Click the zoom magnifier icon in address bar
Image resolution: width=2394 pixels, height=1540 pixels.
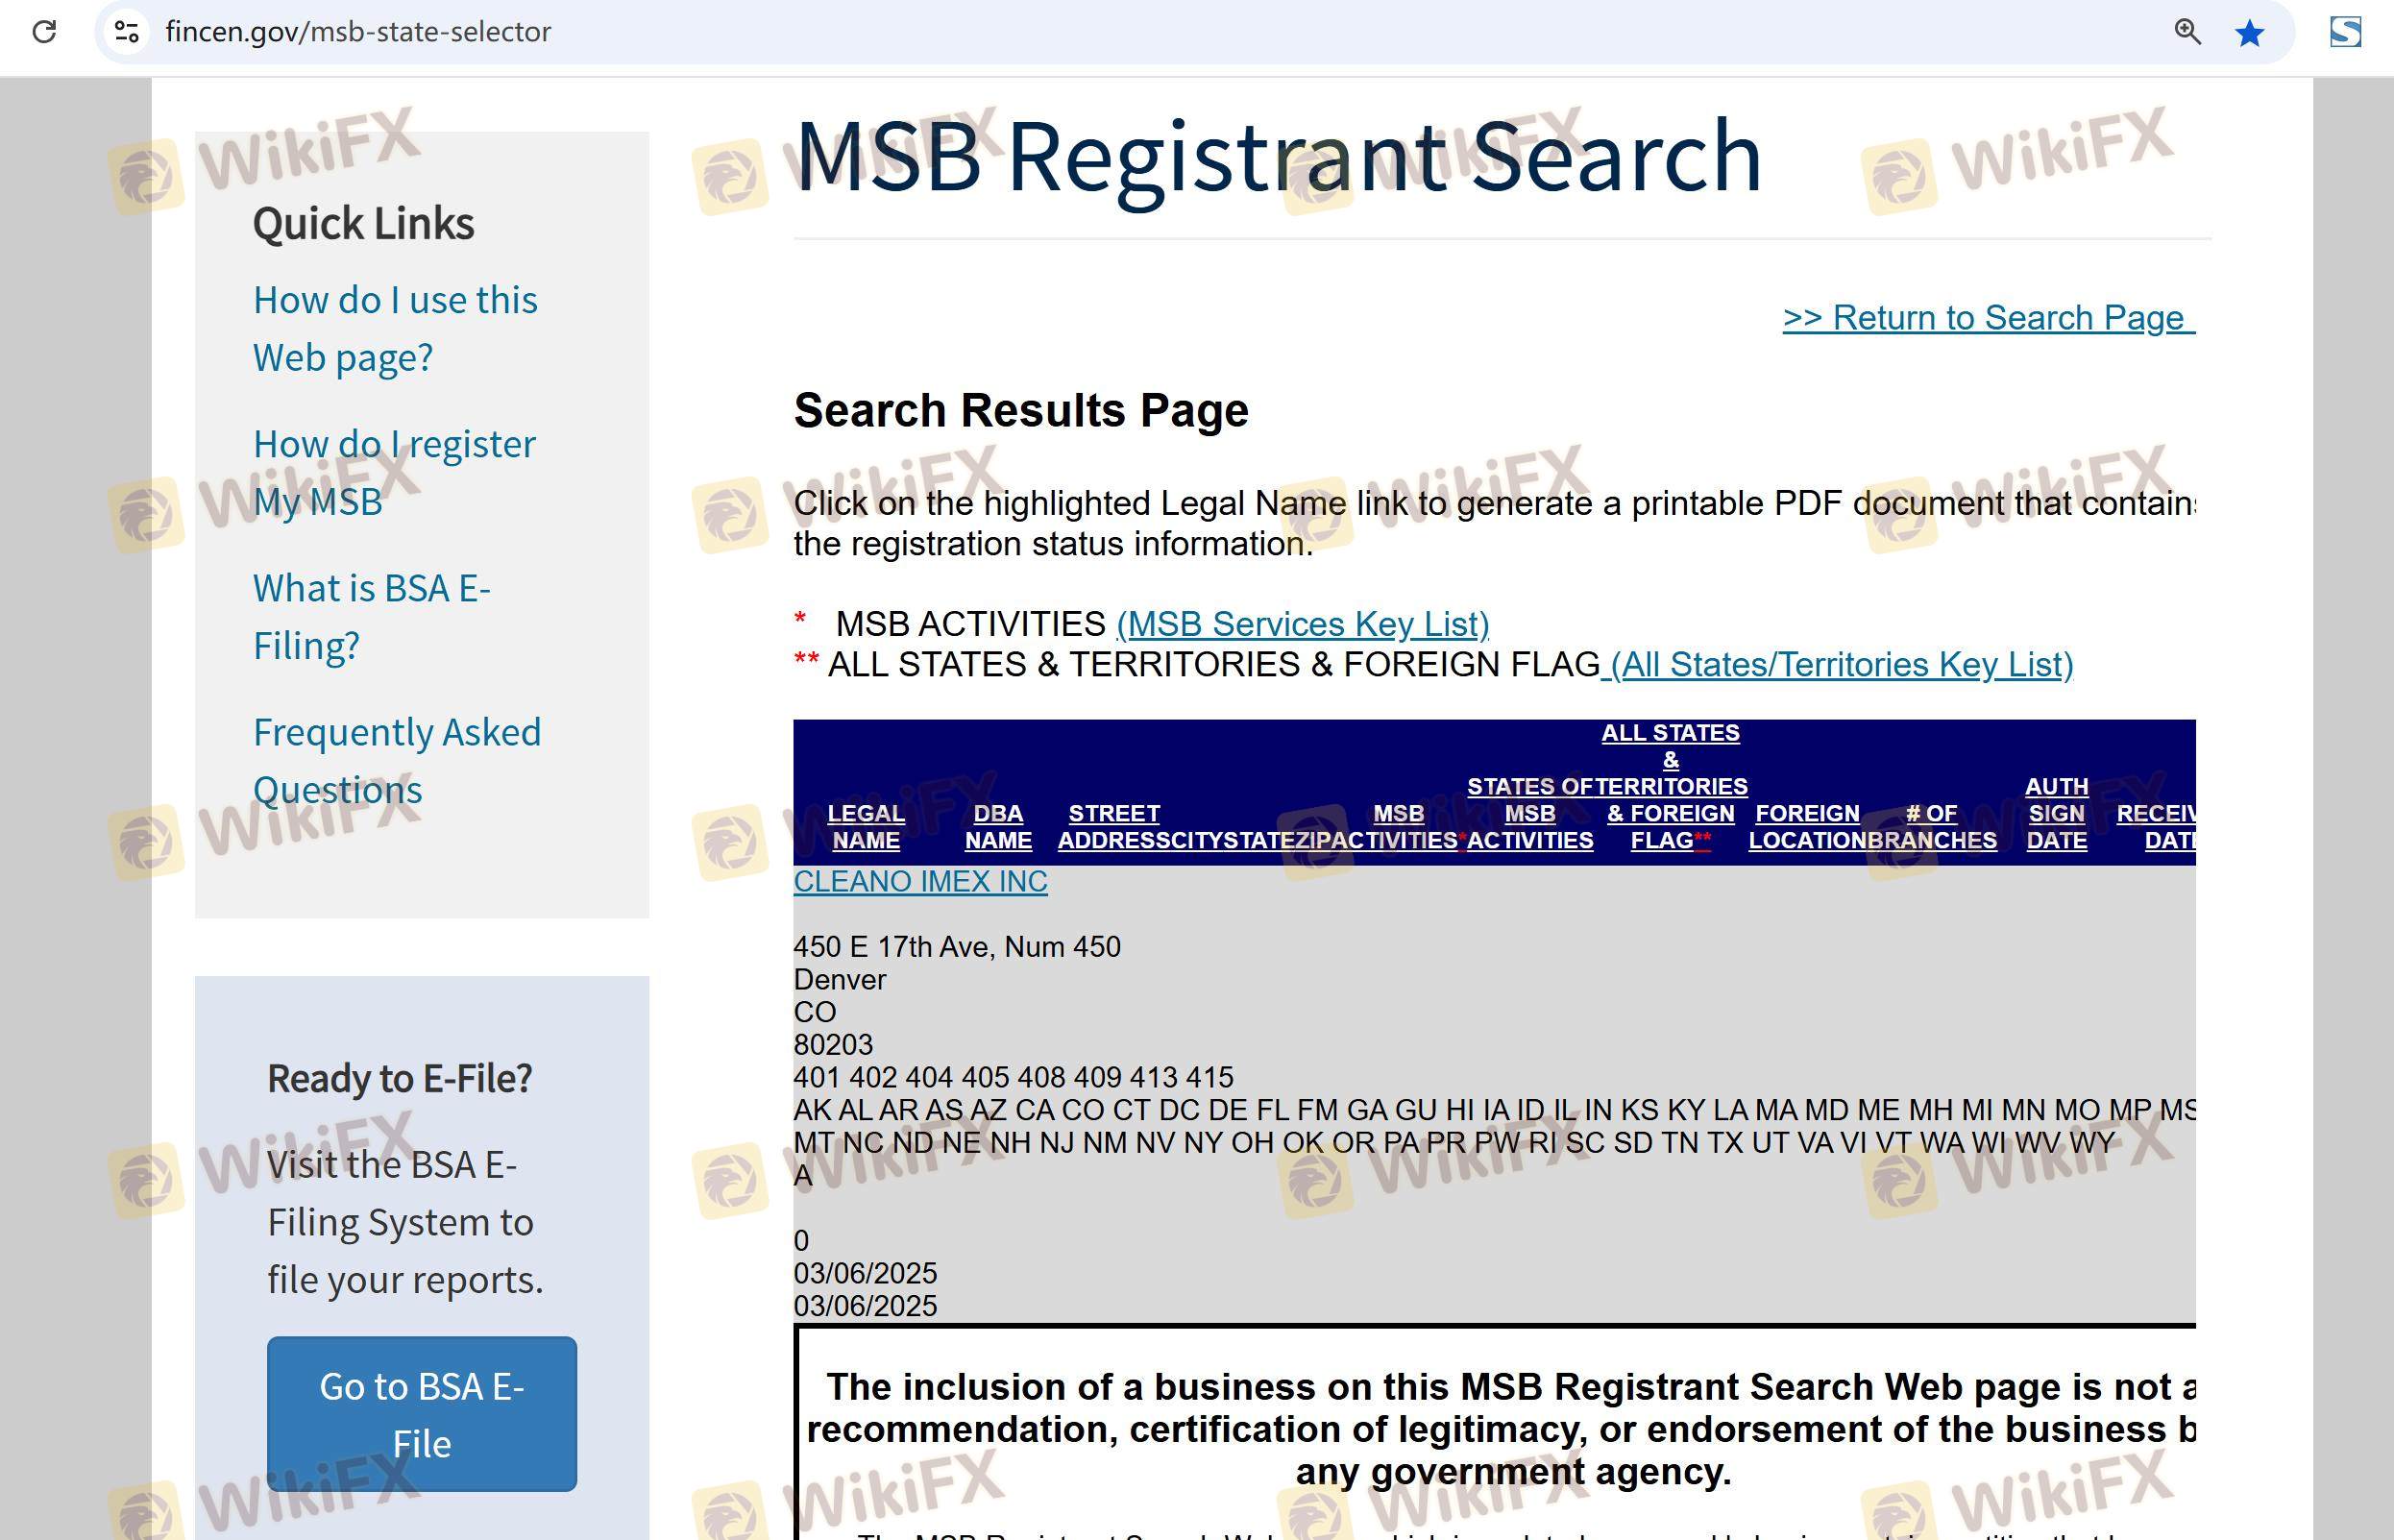(2187, 31)
